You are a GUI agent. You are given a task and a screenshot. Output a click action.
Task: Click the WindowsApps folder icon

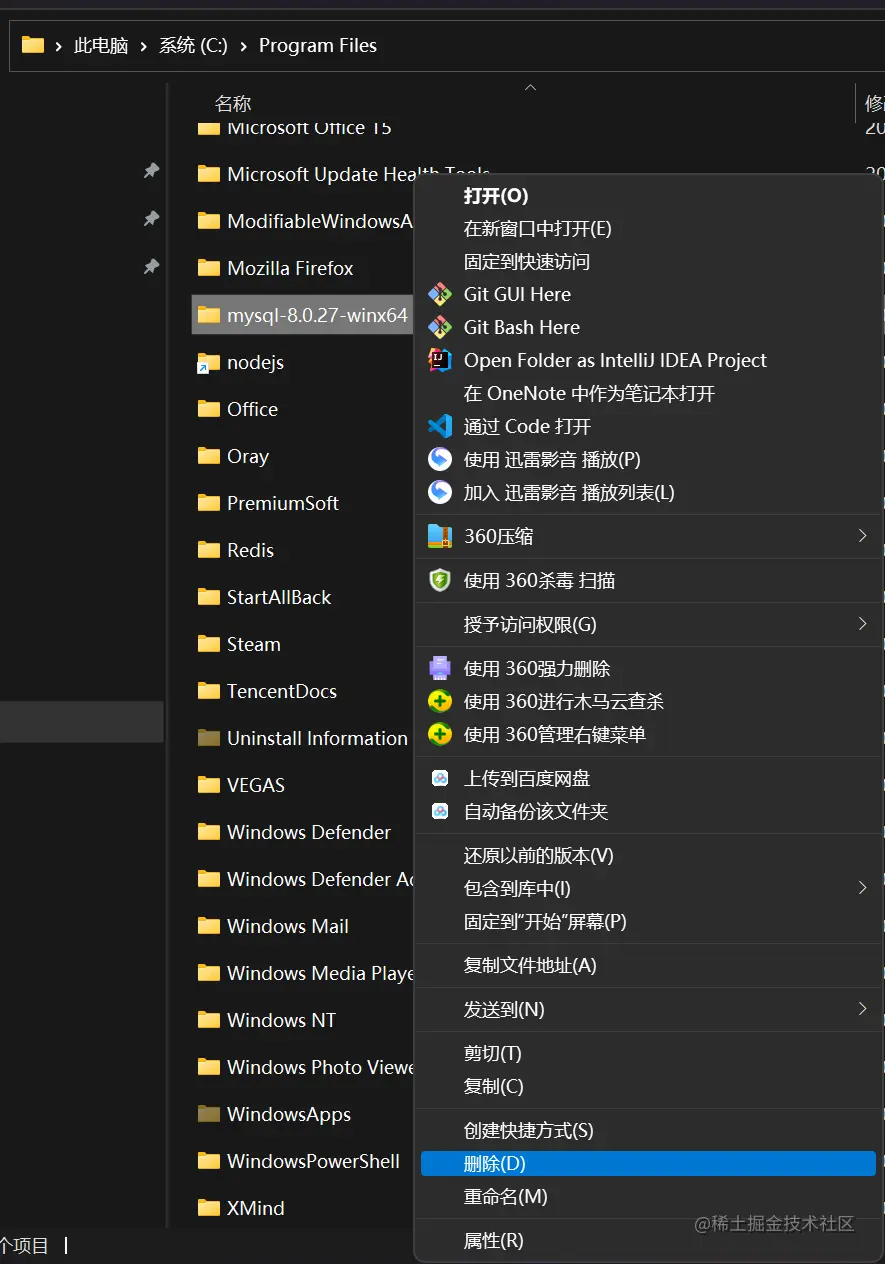(209, 1114)
